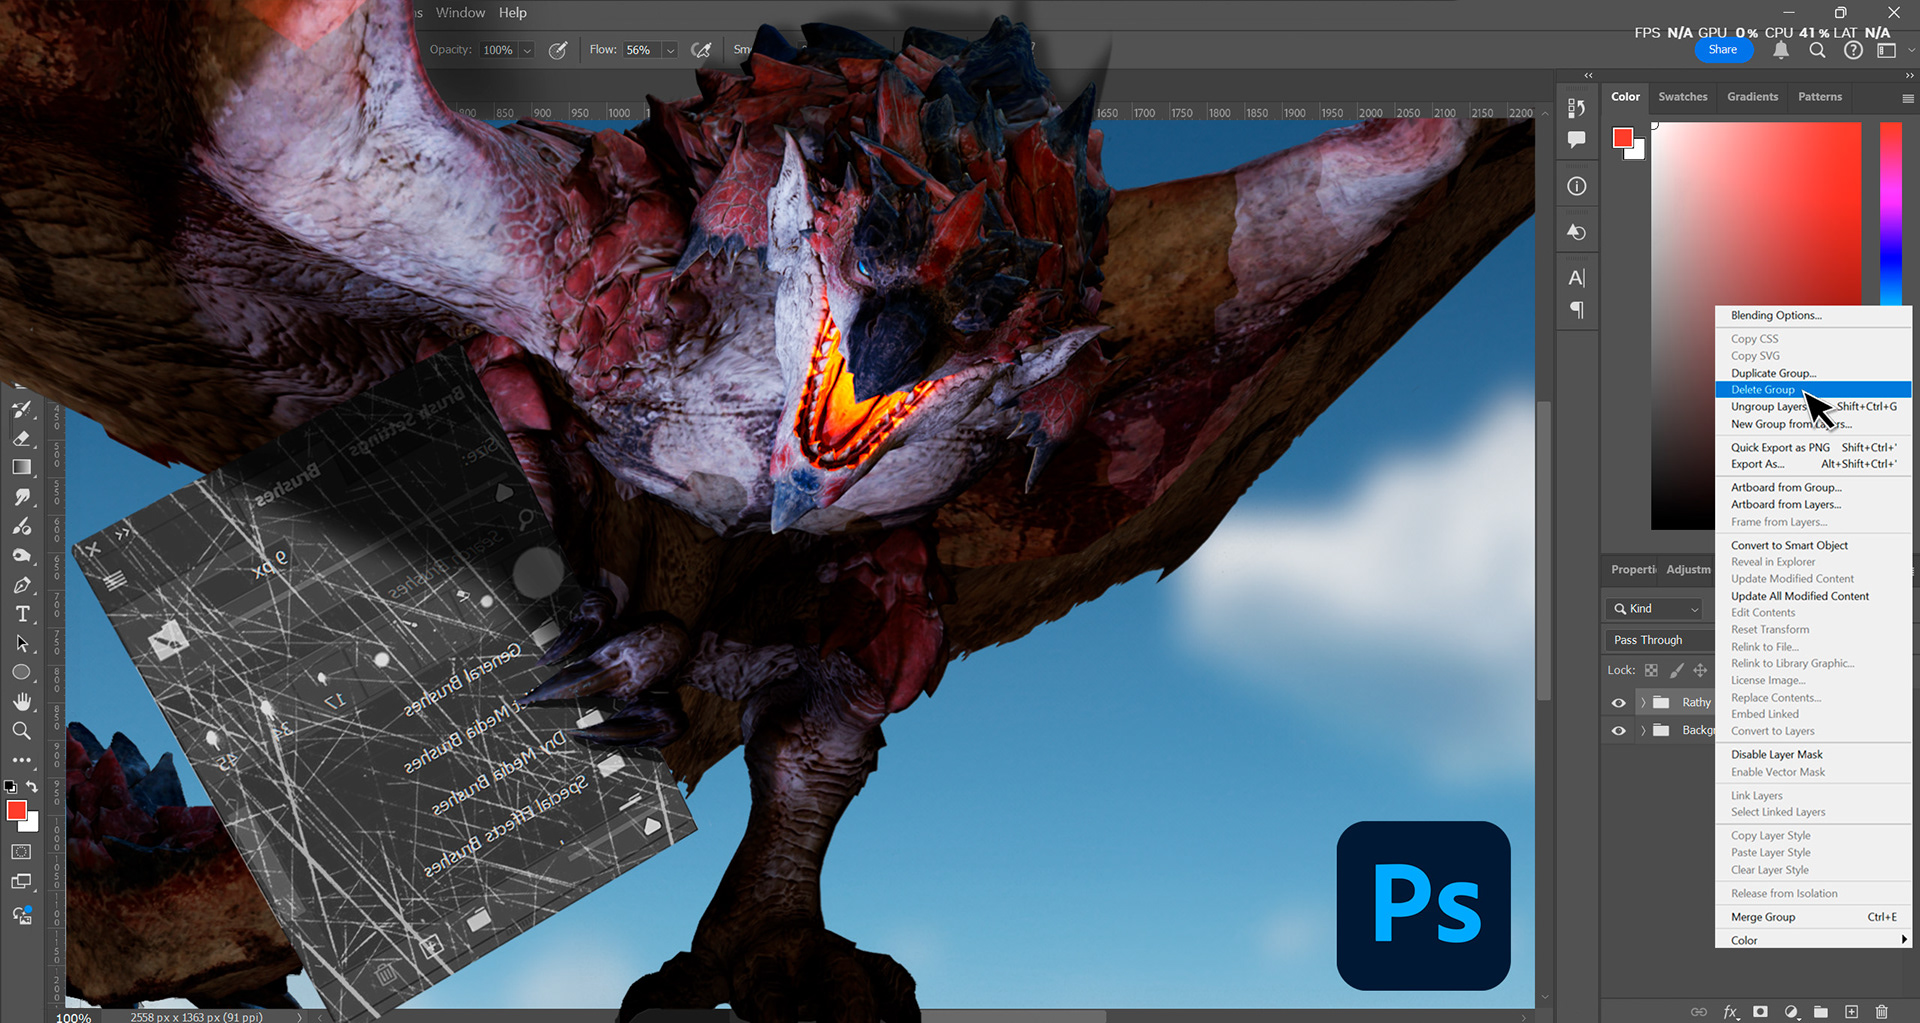Switch to the Patterns tab
Image resolution: width=1920 pixels, height=1023 pixels.
(x=1820, y=97)
